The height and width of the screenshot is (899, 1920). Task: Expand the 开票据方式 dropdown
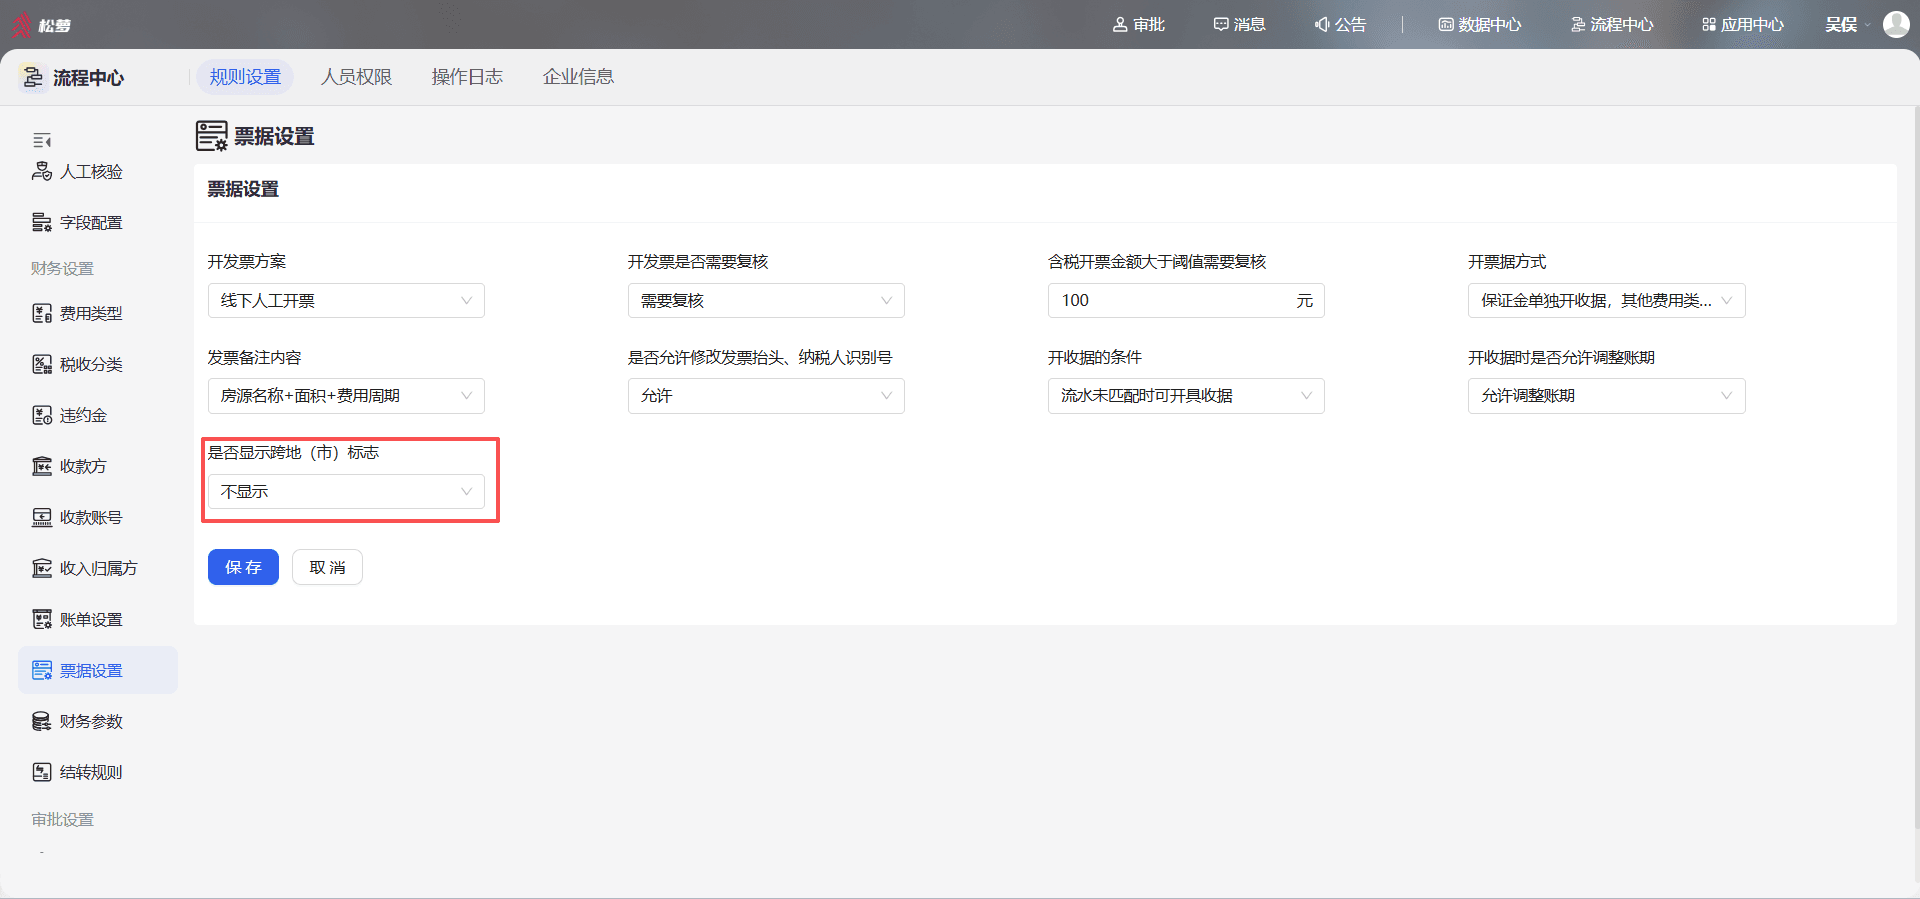tap(1606, 301)
